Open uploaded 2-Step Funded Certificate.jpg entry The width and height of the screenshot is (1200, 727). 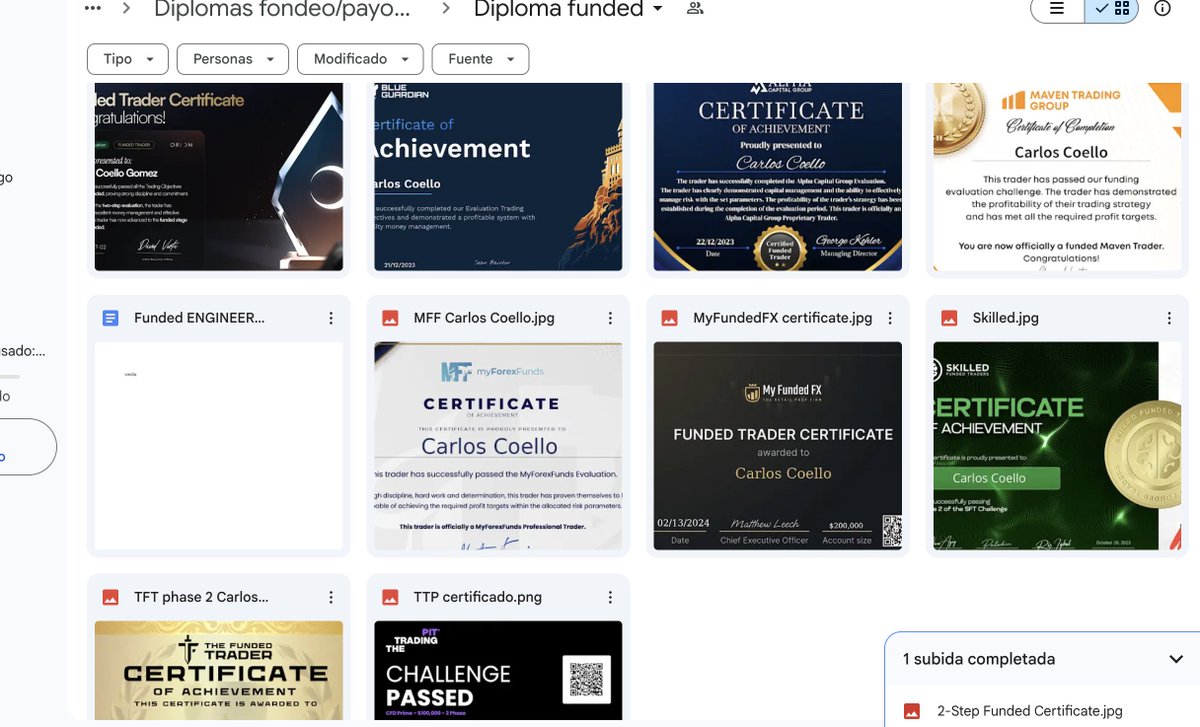pos(1042,711)
